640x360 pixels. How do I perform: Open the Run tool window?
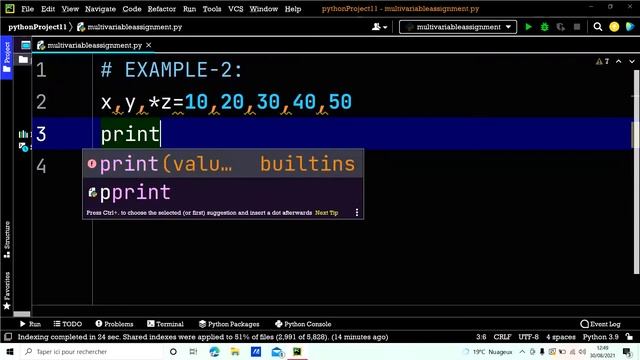click(x=30, y=324)
